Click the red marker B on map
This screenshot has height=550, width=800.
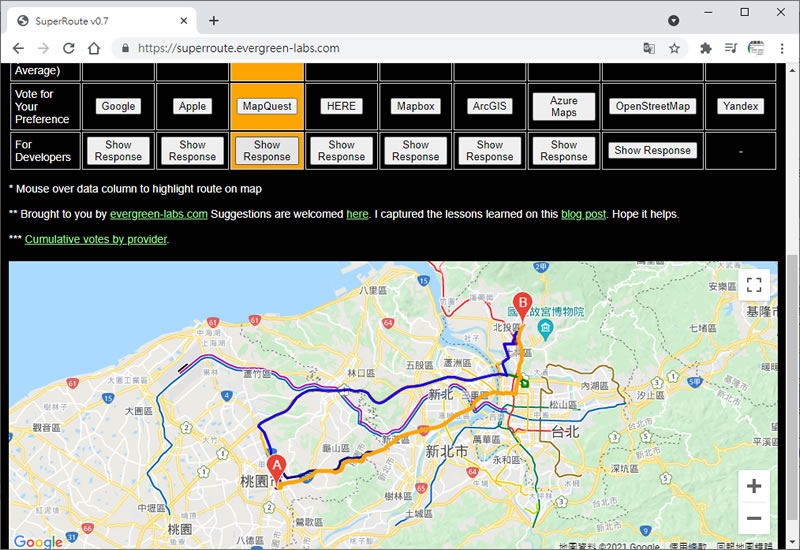522,307
